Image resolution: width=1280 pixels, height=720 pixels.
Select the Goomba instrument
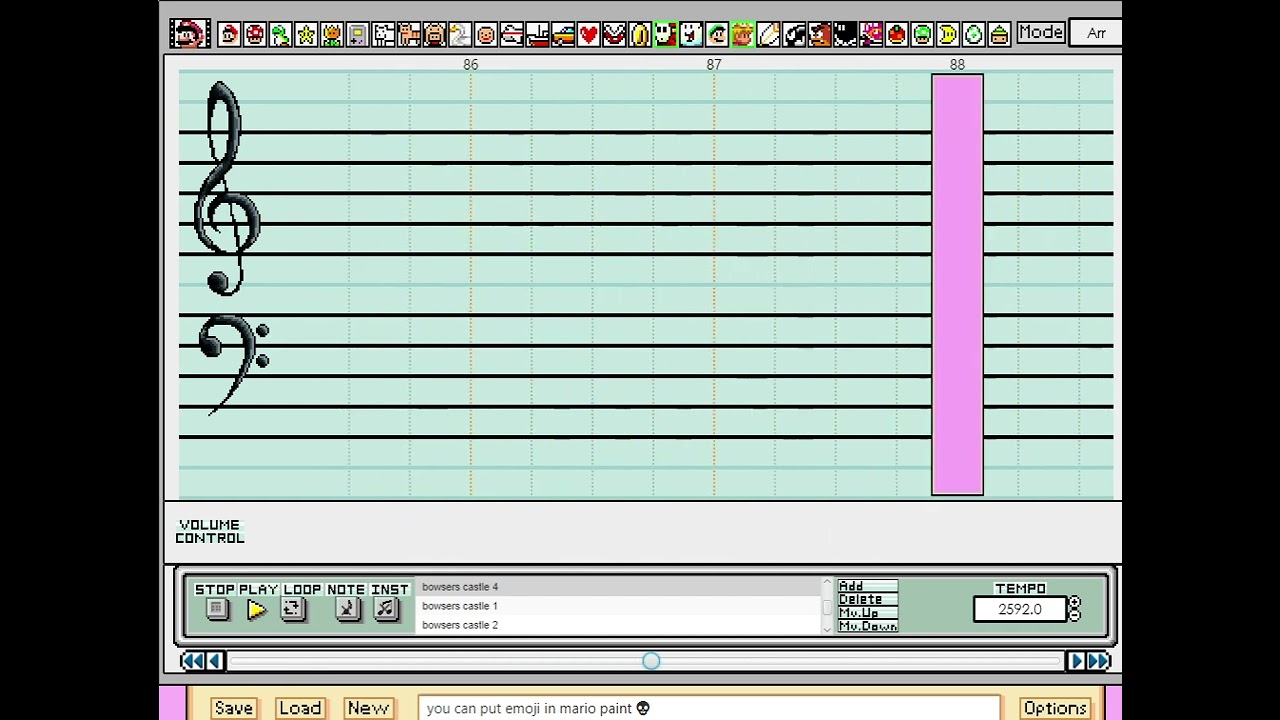pyautogui.click(x=819, y=35)
